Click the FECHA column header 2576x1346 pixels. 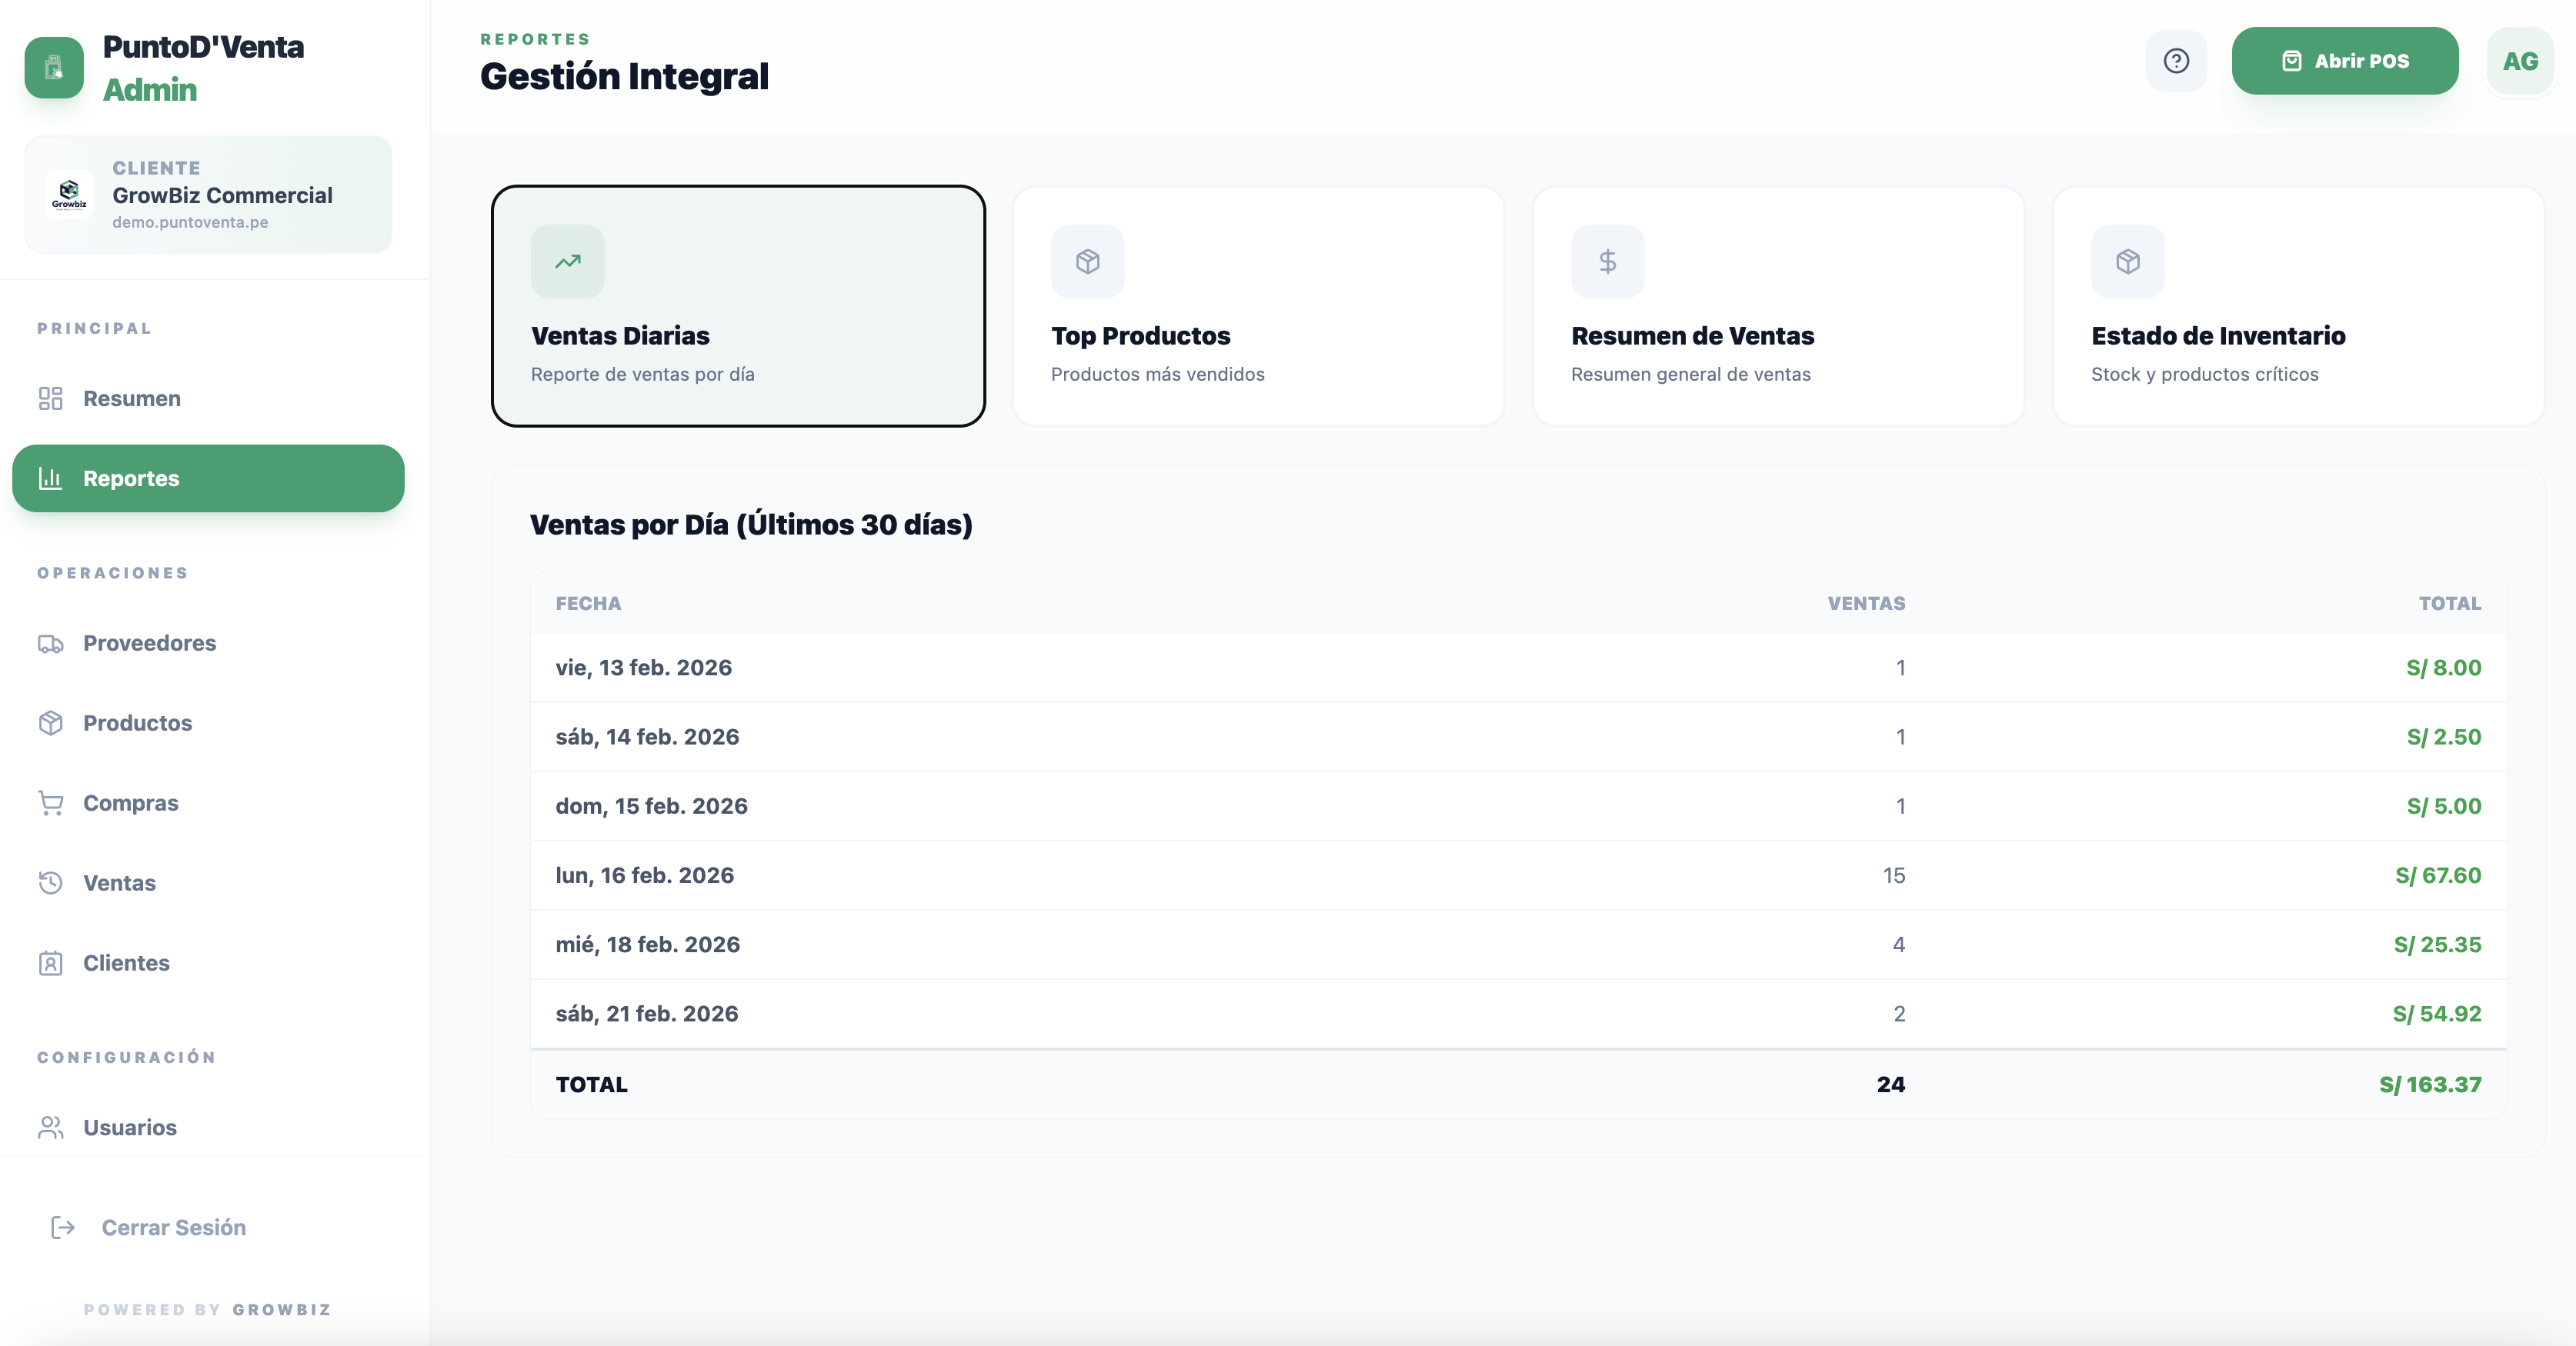point(588,603)
